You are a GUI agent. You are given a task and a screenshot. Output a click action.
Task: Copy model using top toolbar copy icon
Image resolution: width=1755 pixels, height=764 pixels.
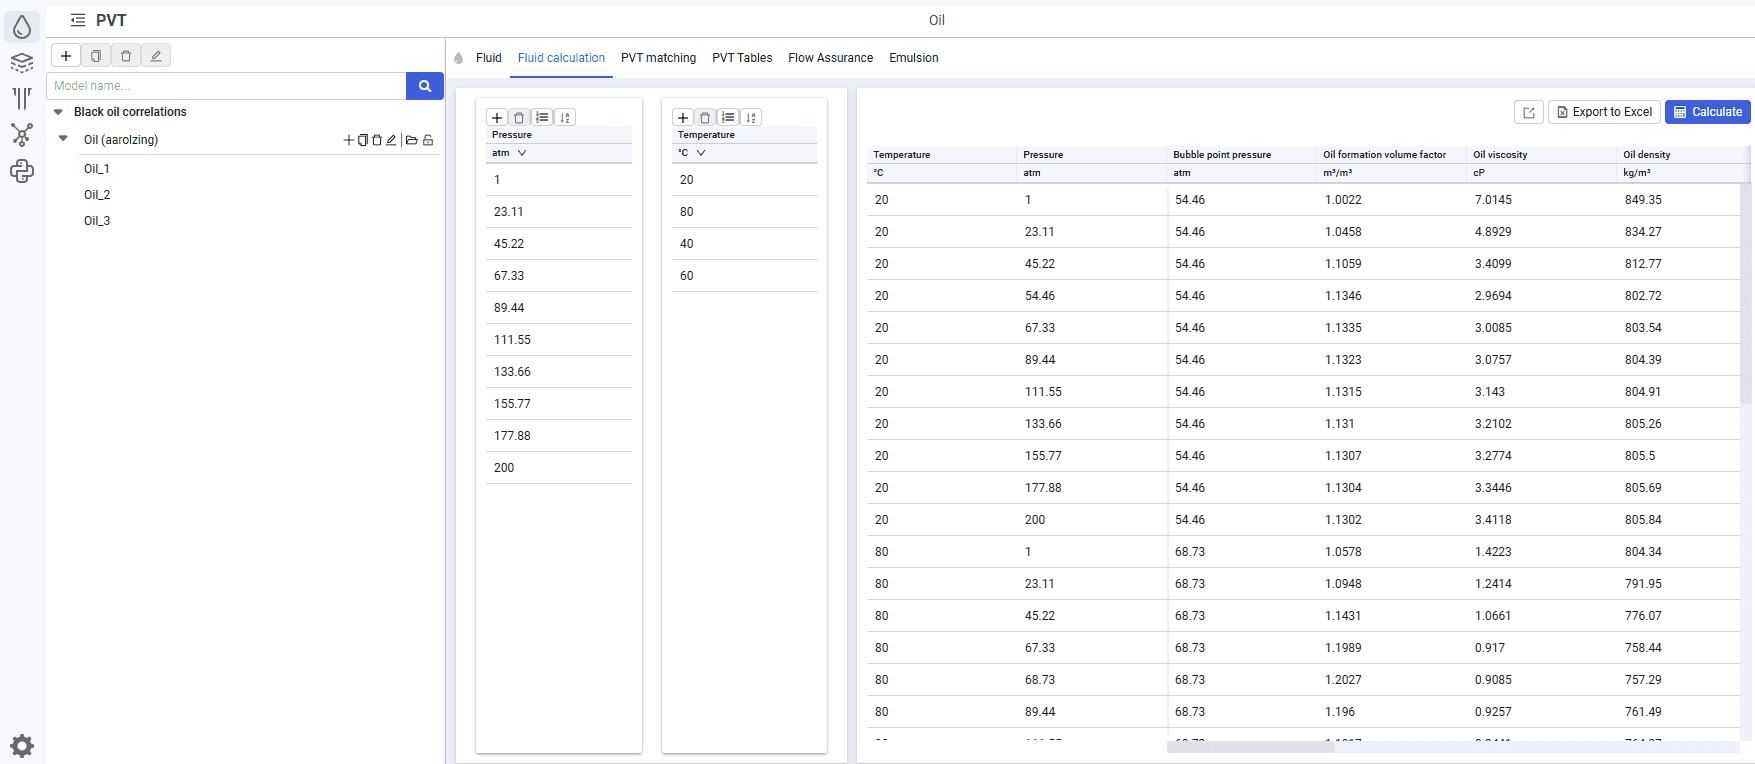click(x=96, y=56)
